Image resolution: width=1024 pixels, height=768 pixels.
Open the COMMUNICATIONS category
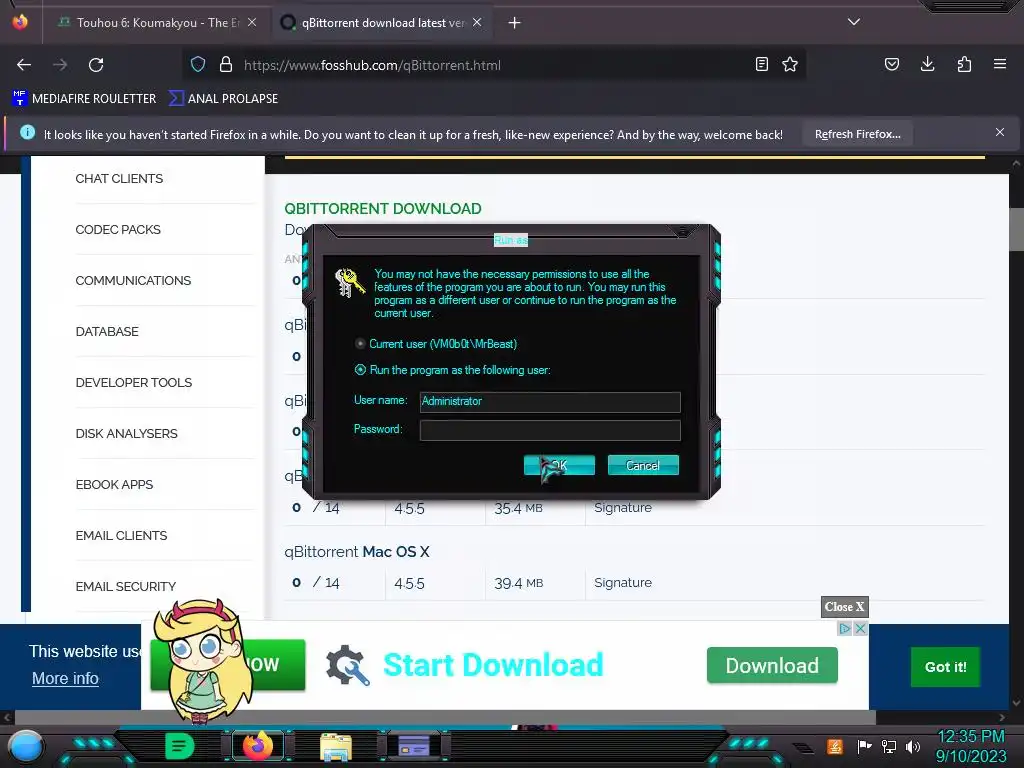click(x=133, y=280)
